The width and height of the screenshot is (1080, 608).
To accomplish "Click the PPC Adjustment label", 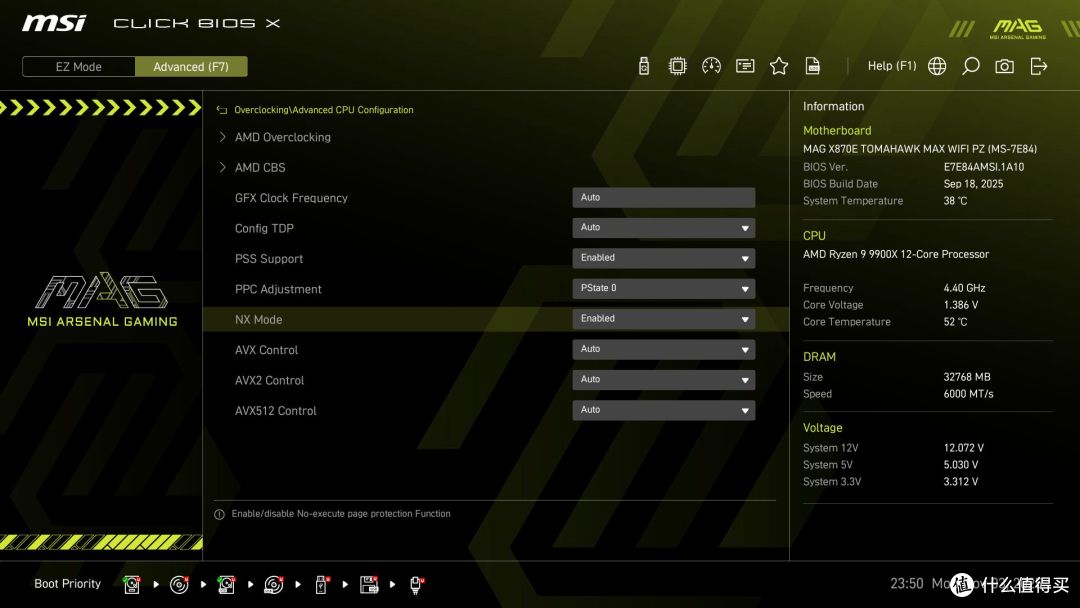I will coord(278,289).
